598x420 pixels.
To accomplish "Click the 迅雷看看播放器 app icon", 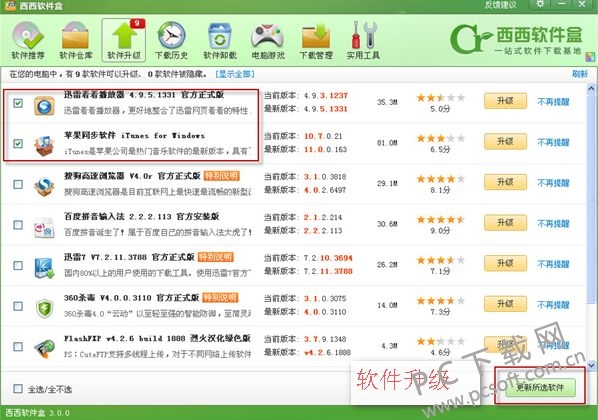I will [x=44, y=106].
